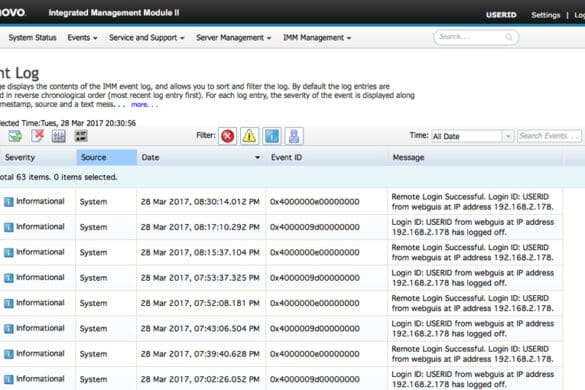Viewport: 585px width, 390px height.
Task: Select date cell 28 Mar 2017, 07:39:40.628 PM
Action: [200, 354]
